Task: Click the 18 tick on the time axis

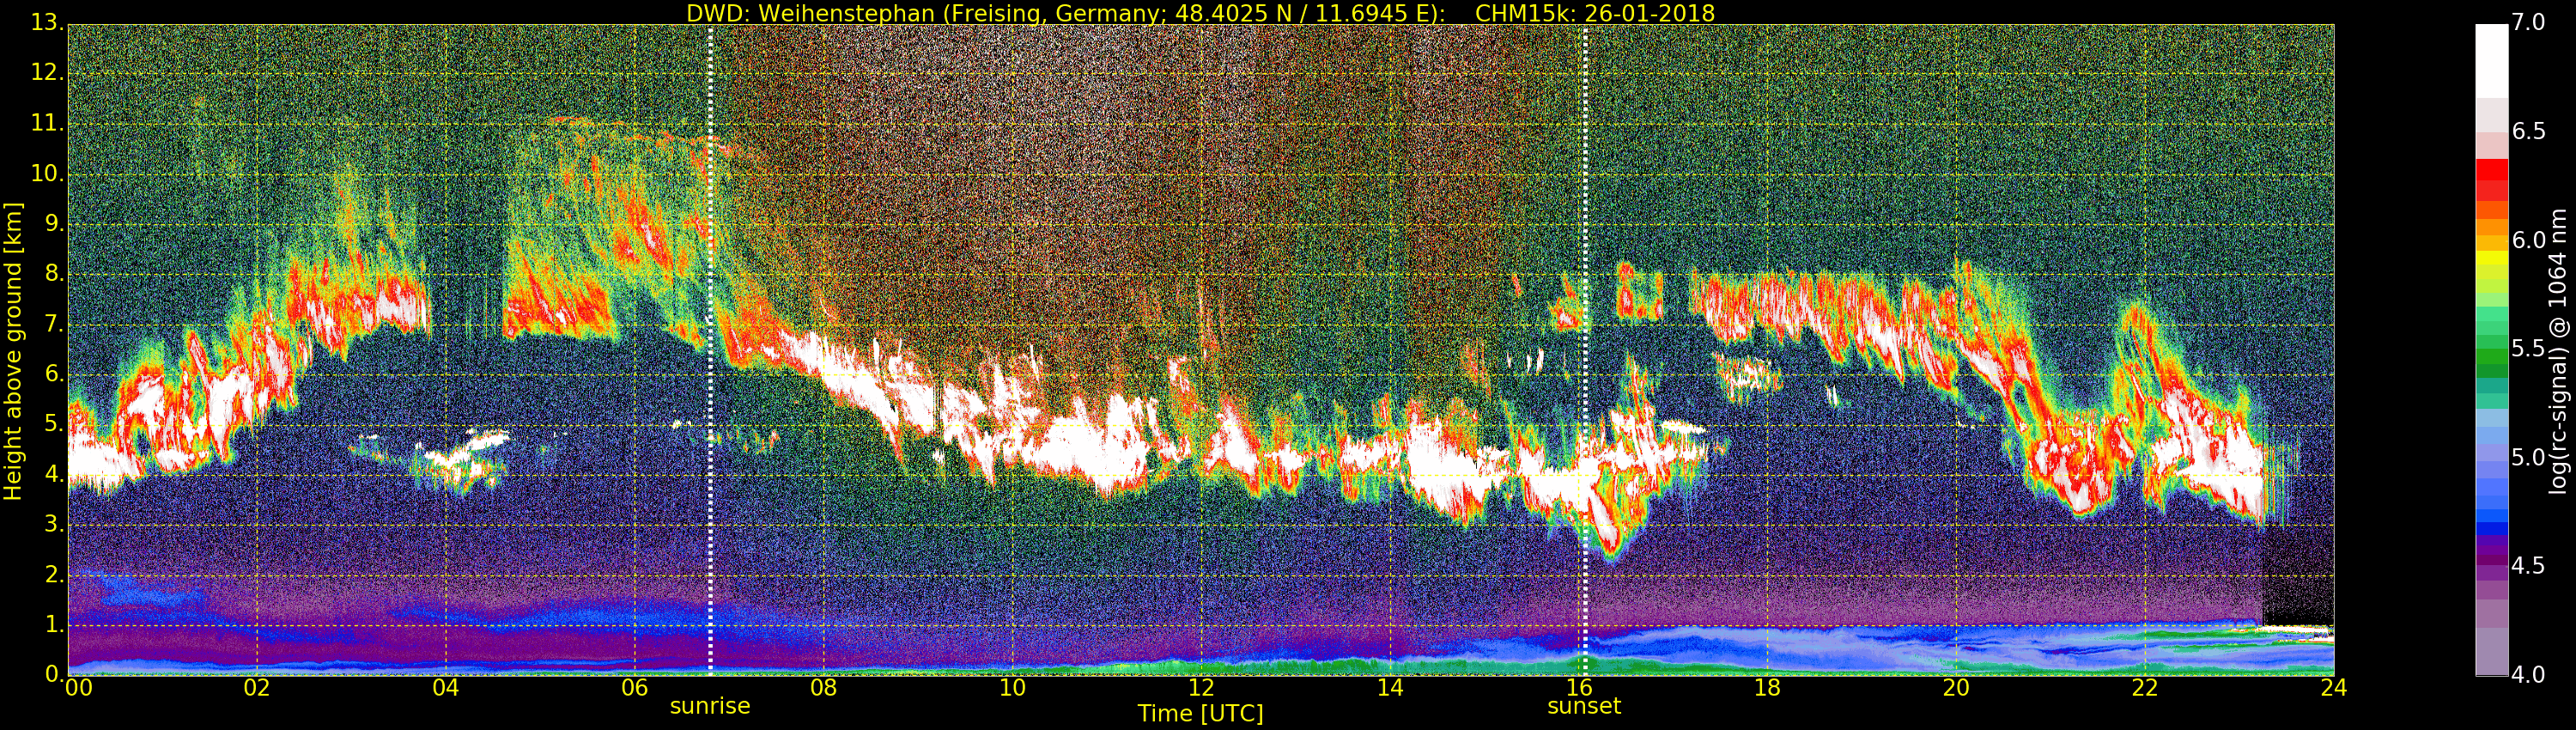Action: [1767, 688]
